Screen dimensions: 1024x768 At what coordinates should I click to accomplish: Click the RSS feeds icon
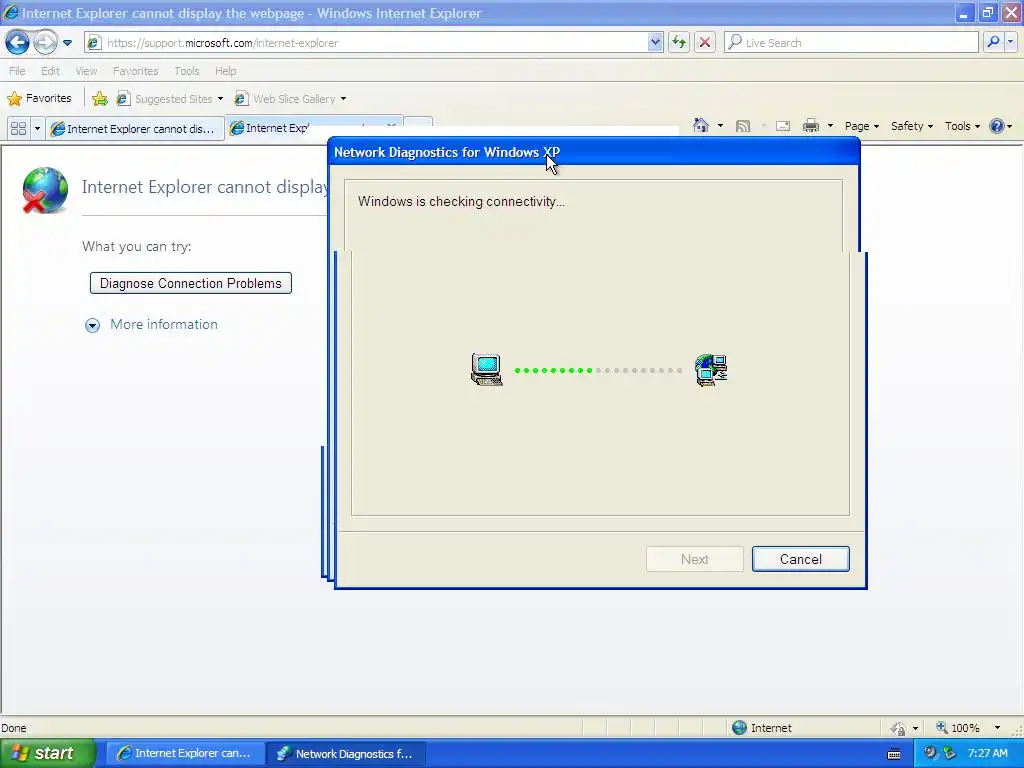[x=743, y=126]
